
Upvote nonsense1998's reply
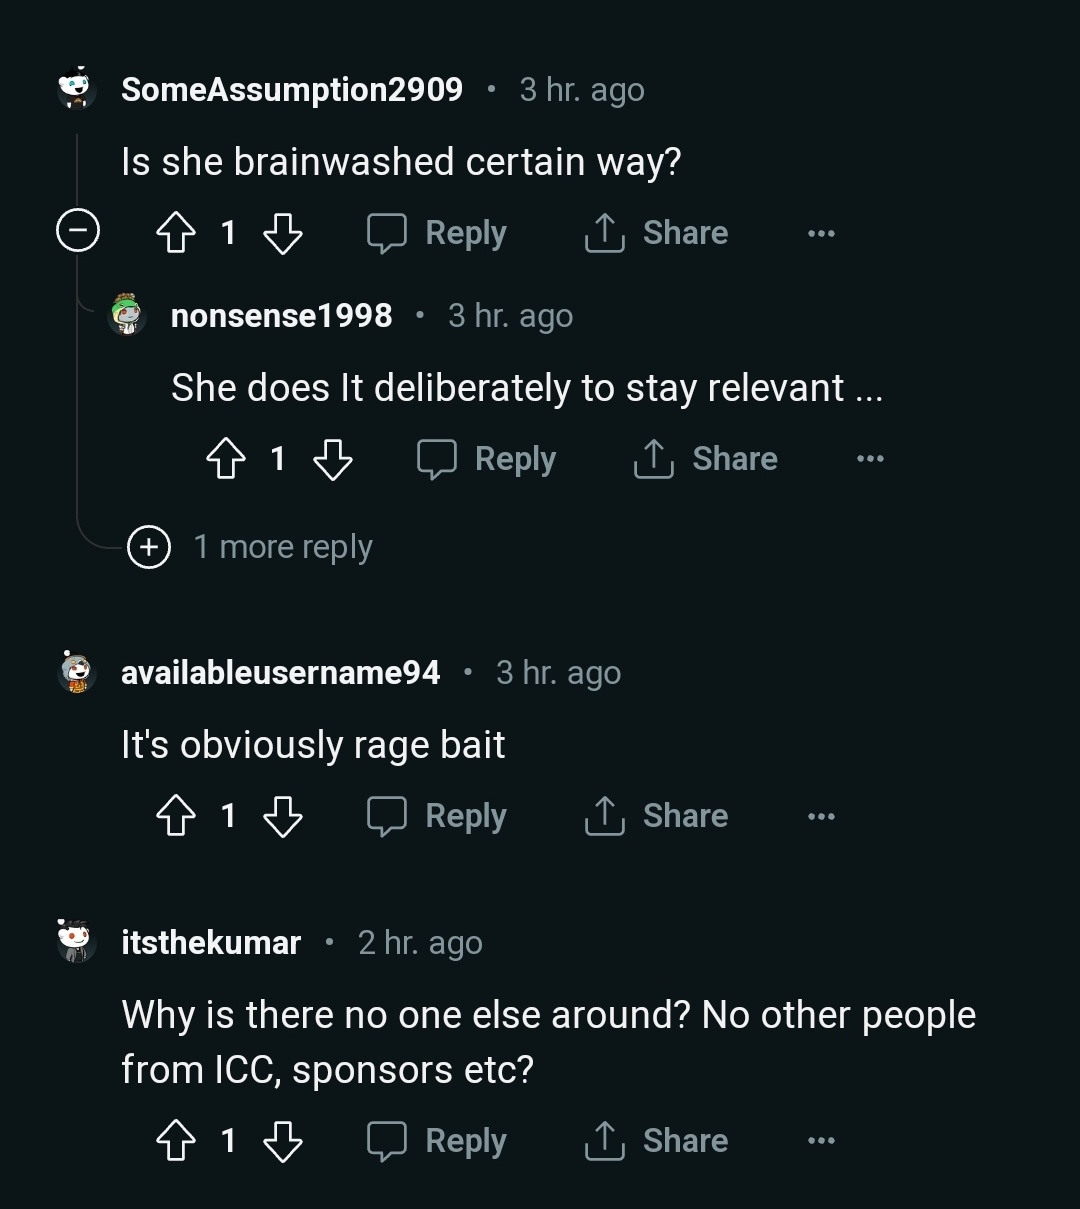226,460
